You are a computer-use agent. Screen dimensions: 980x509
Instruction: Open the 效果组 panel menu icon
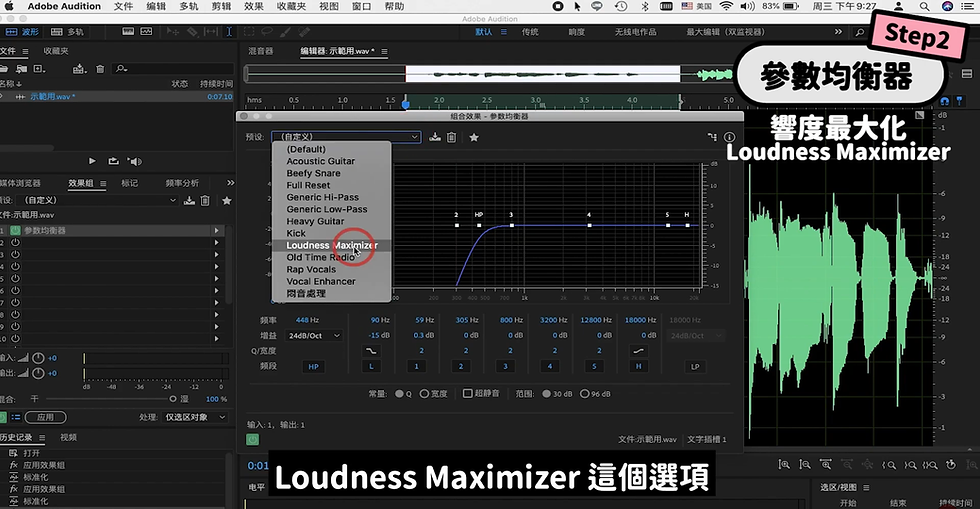coord(103,183)
